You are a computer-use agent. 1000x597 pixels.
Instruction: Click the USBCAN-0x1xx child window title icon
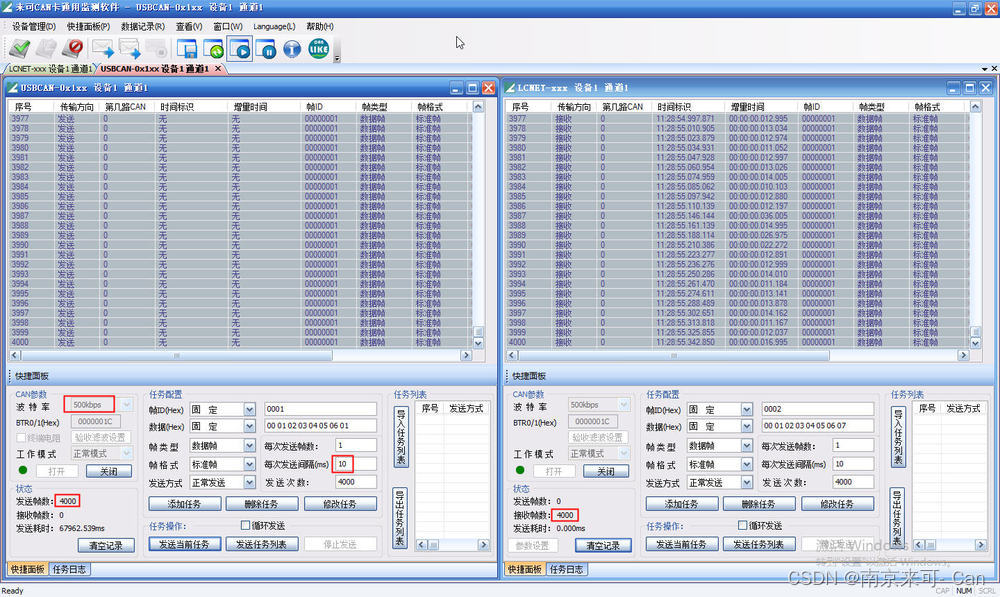pos(12,88)
